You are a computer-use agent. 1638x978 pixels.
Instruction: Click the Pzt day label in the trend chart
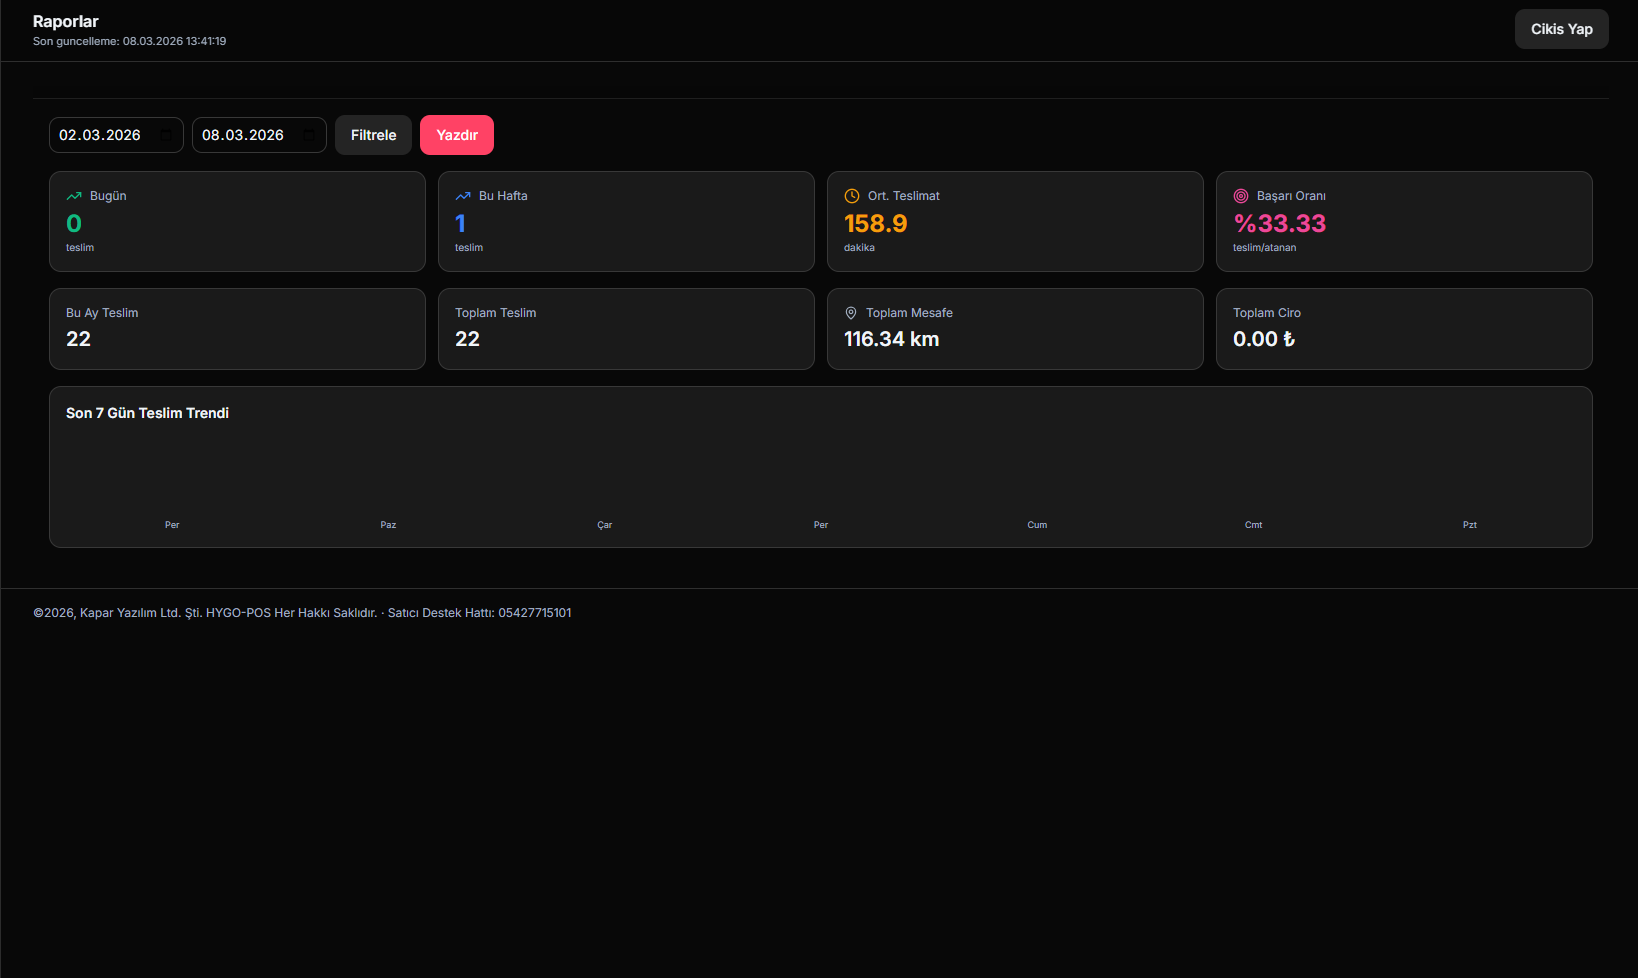point(1469,525)
